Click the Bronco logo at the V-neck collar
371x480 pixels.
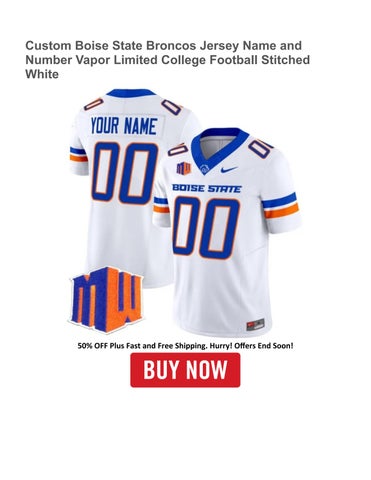[x=204, y=169]
